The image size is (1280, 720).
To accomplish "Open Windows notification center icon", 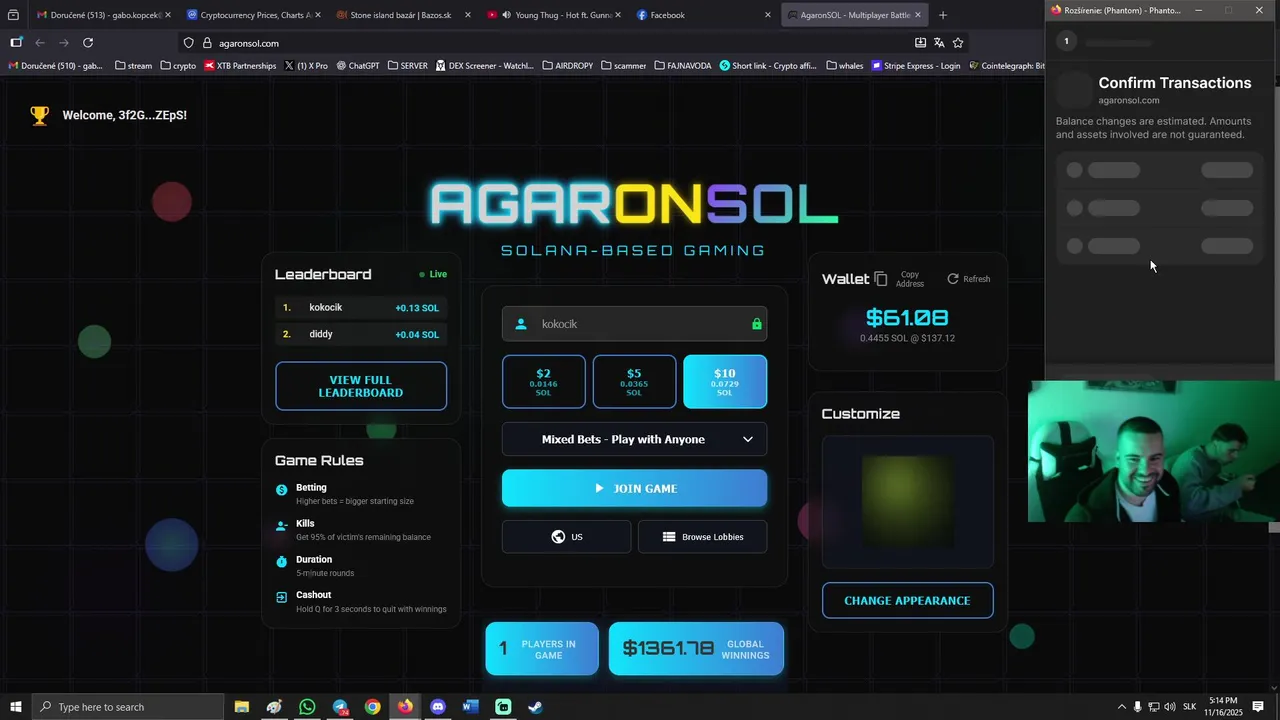I will [1258, 707].
